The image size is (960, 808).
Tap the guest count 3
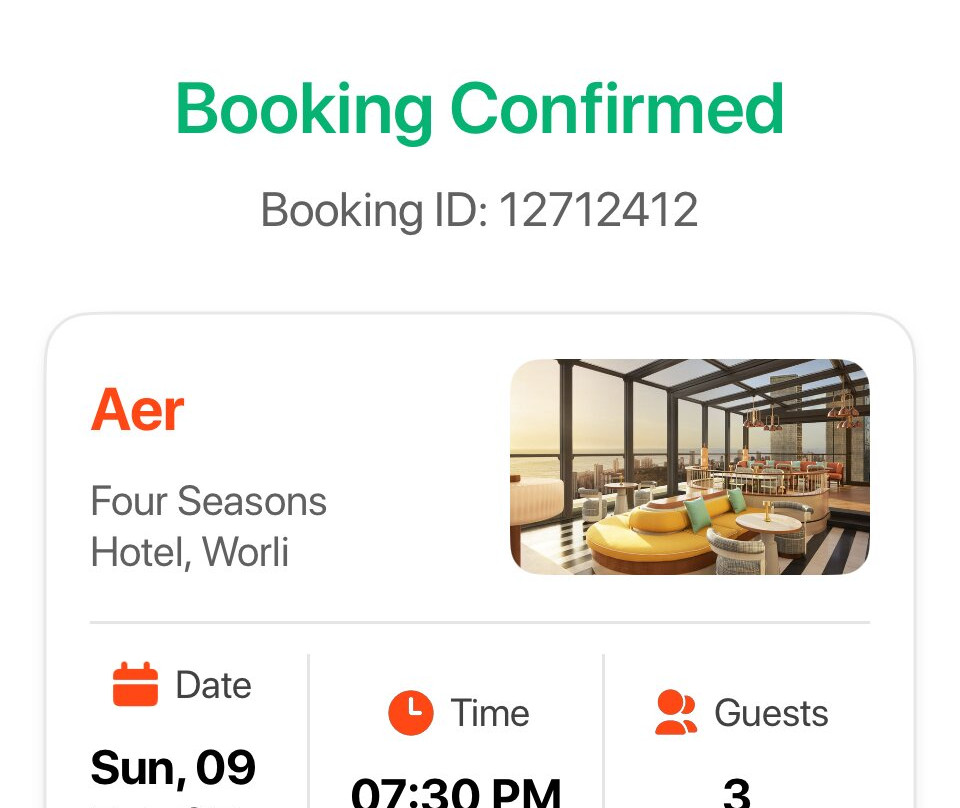pyautogui.click(x=736, y=793)
